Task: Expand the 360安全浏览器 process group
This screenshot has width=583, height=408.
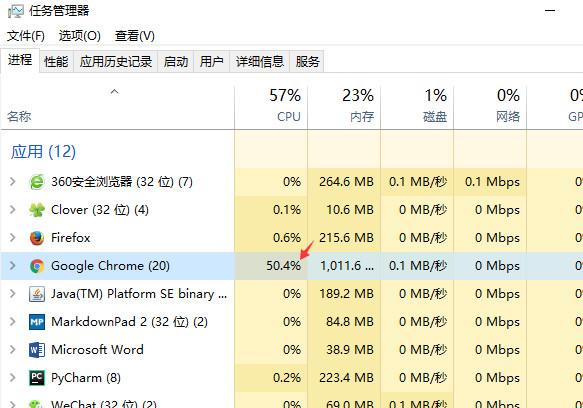Action: 13,181
